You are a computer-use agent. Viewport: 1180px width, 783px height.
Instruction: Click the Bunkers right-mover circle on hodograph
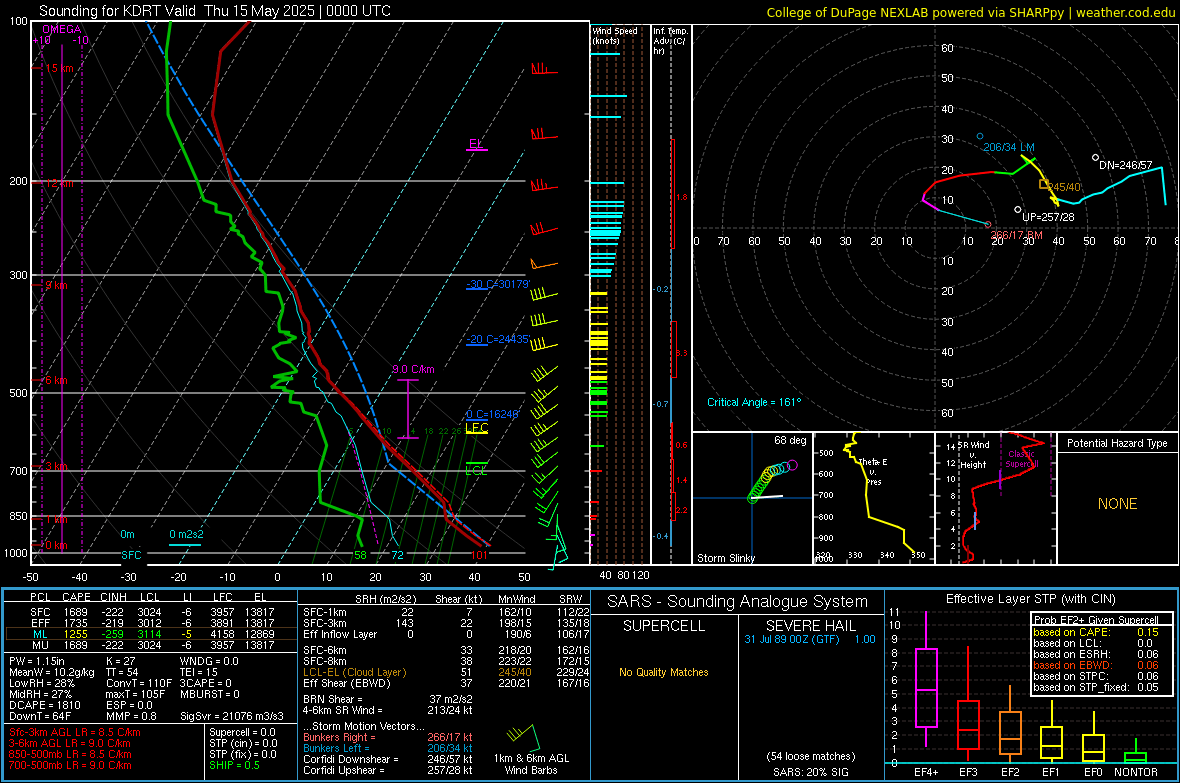[x=989, y=224]
